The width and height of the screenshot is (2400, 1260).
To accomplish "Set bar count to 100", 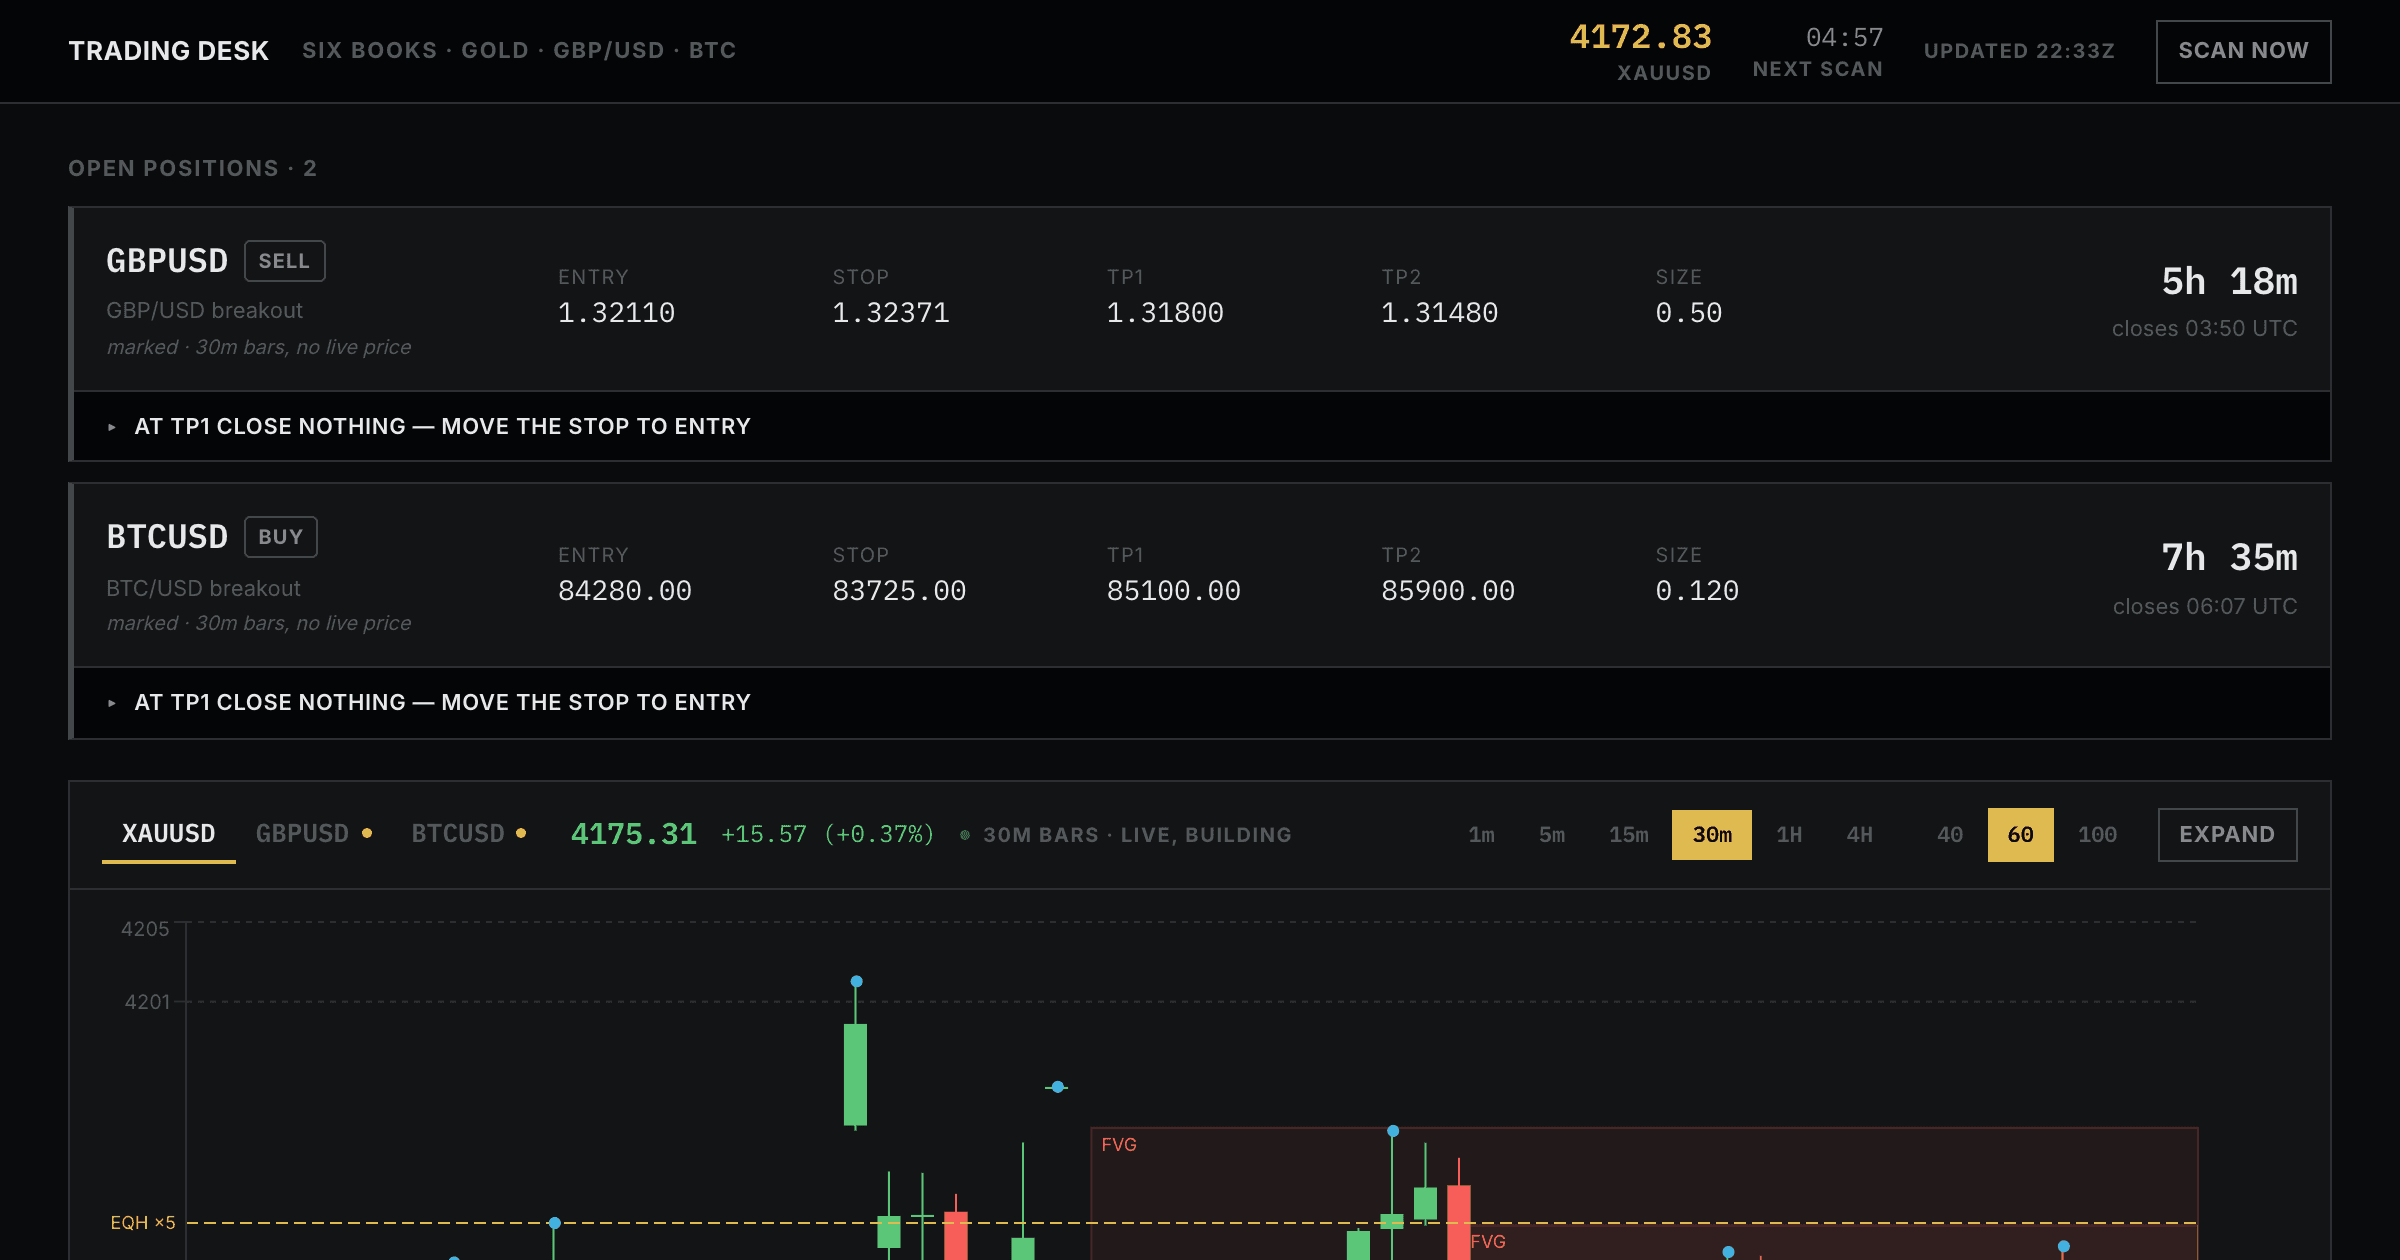I will [2097, 834].
